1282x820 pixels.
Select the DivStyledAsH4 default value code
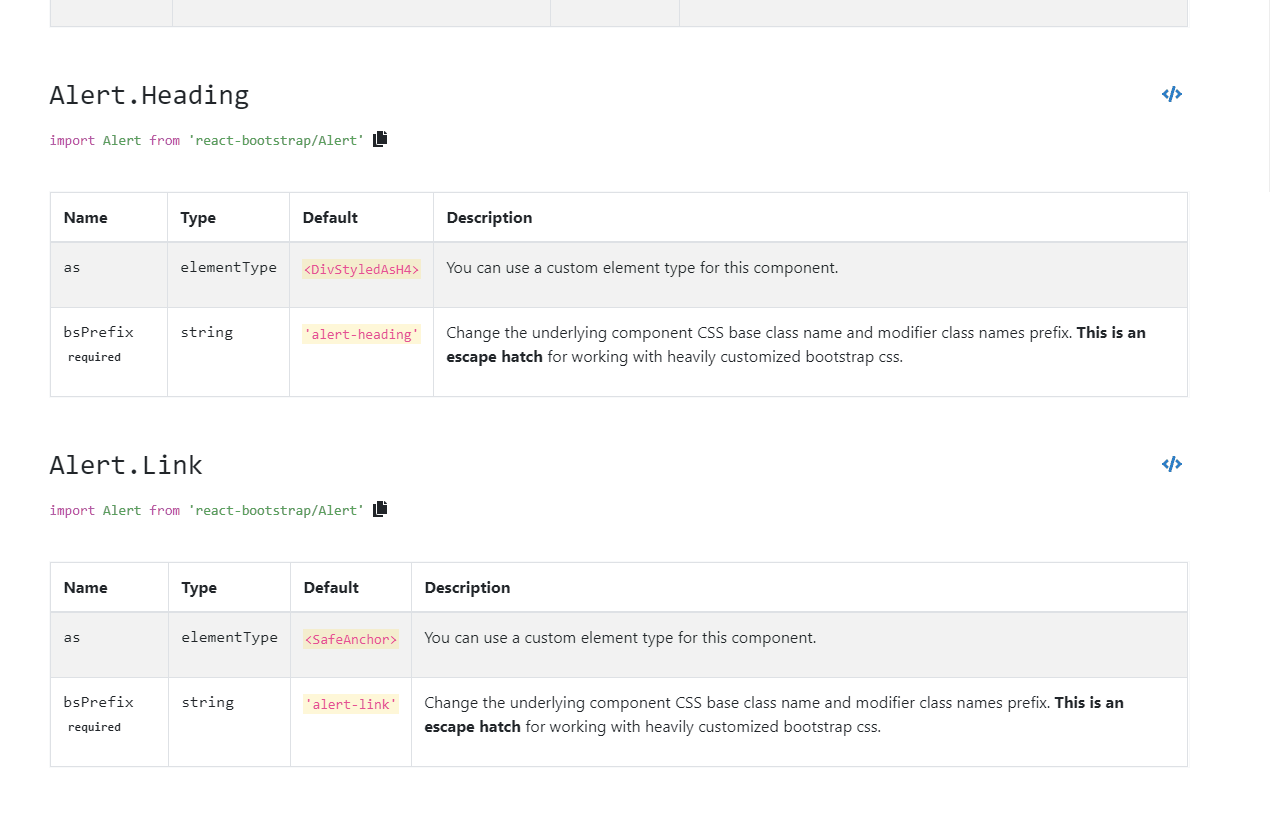[361, 270]
